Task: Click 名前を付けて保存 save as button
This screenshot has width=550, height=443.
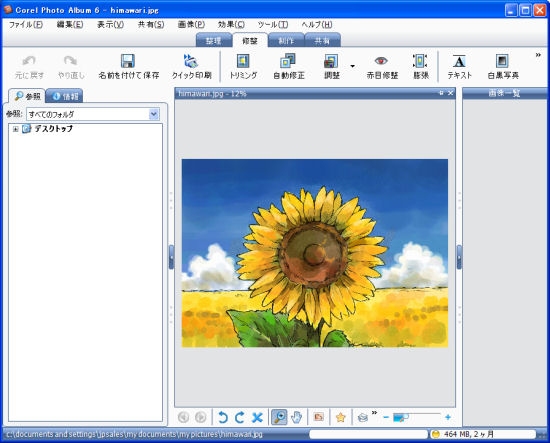Action: [128, 66]
